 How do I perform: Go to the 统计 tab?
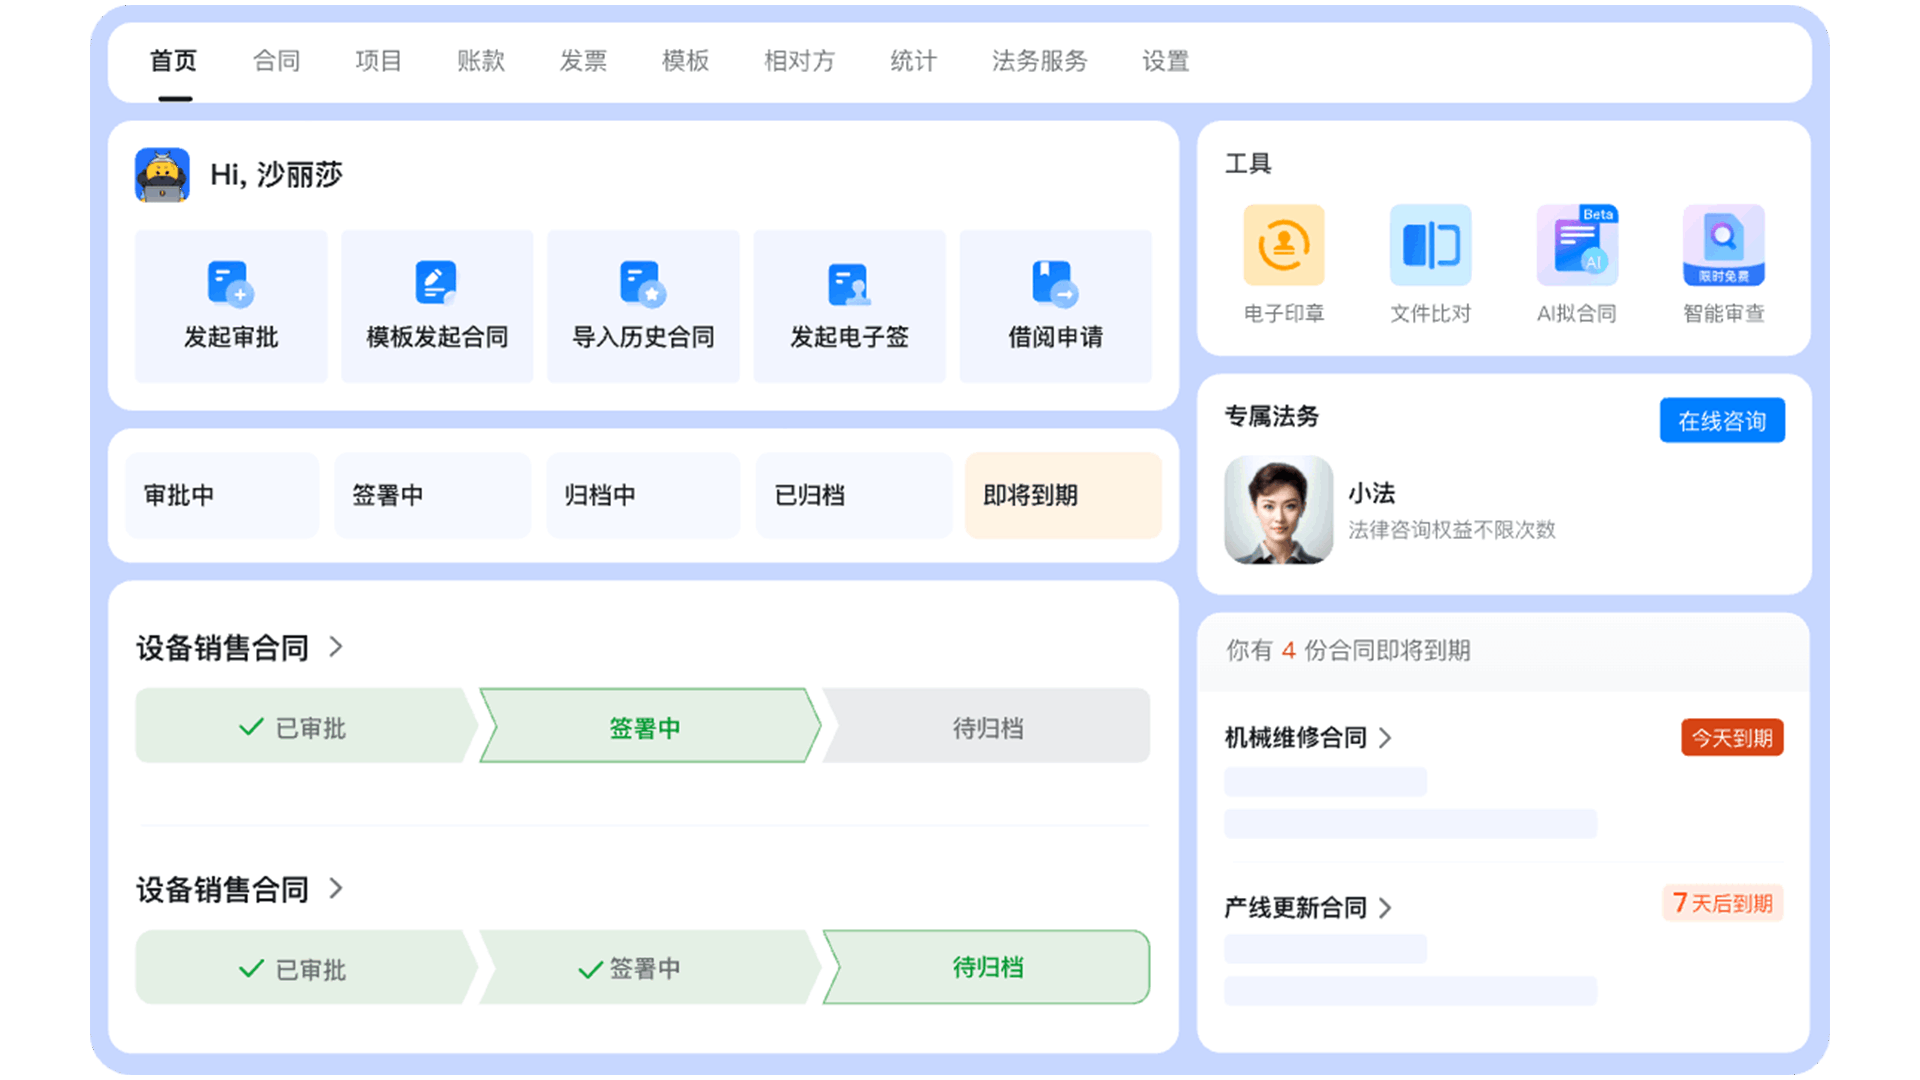(x=913, y=61)
